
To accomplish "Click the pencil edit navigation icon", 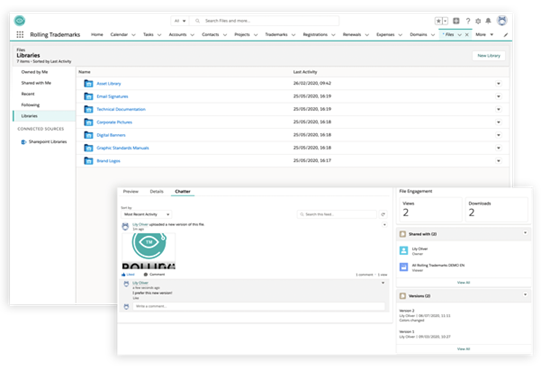I will point(505,35).
